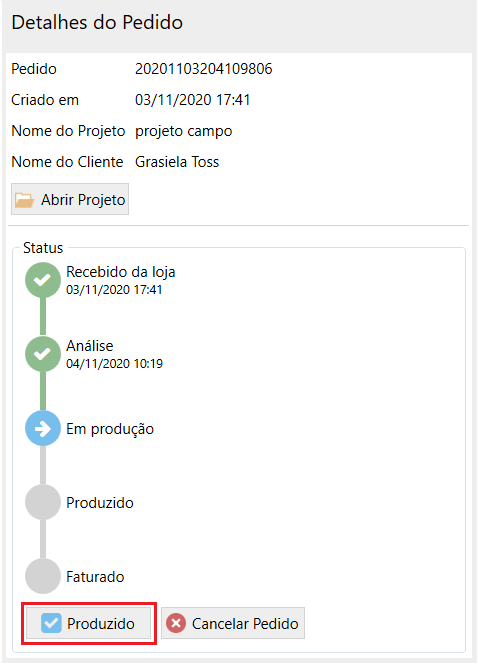The image size is (478, 664).
Task: Click the Em produção status label
Action: coord(110,429)
